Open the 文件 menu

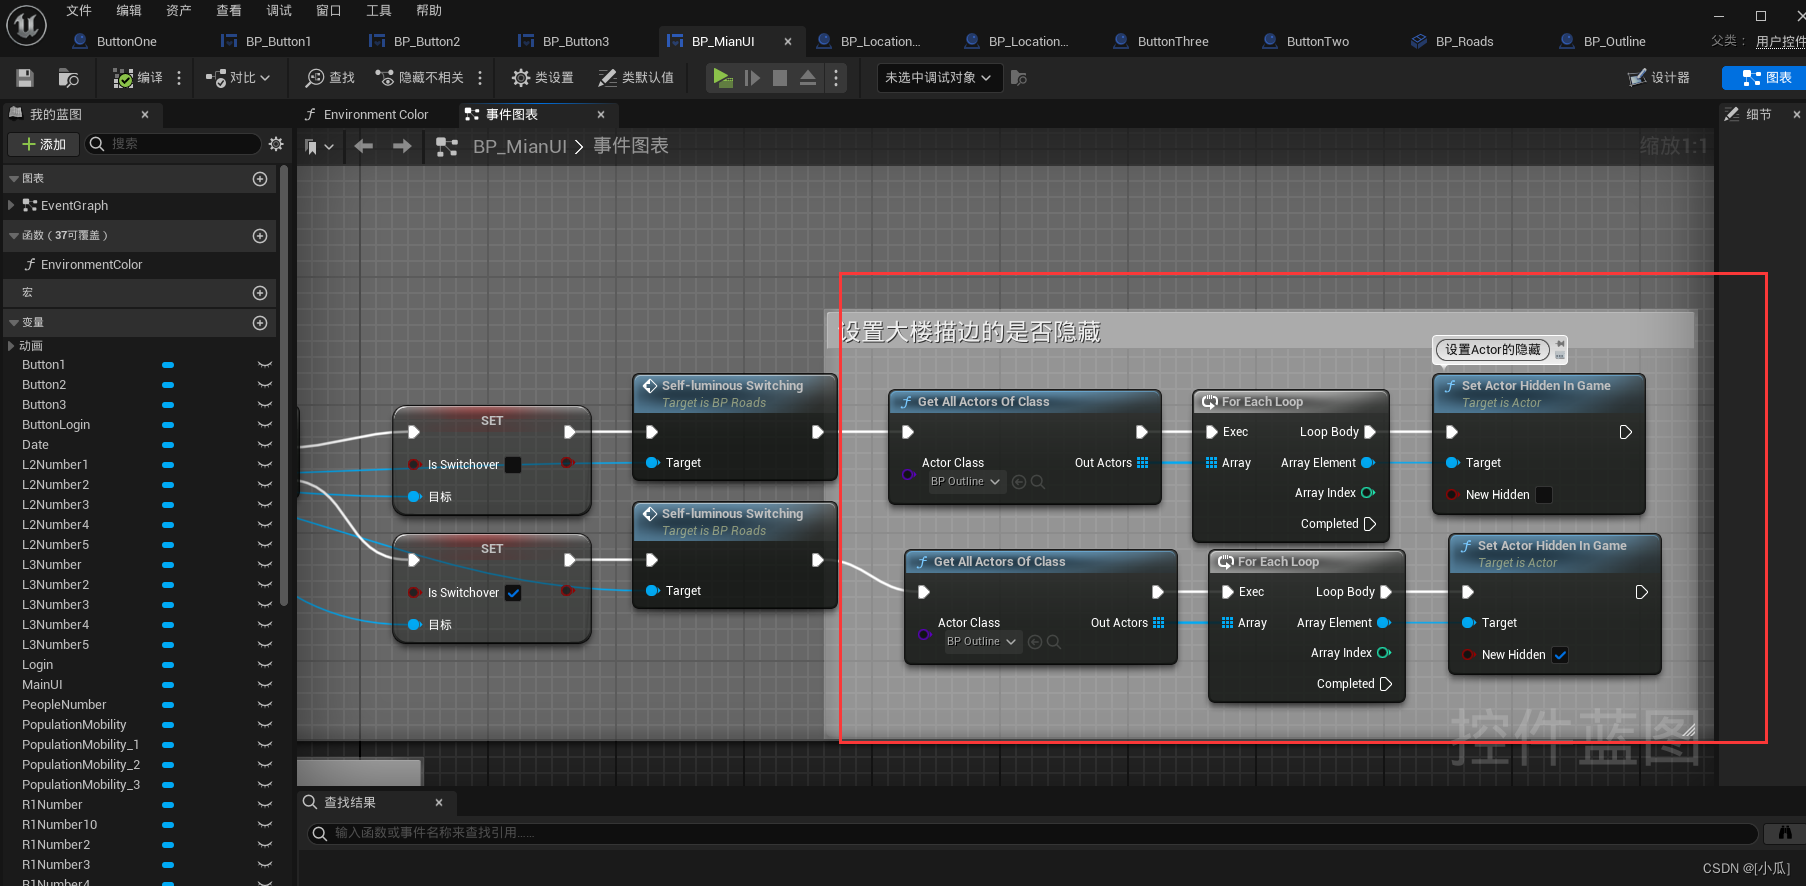click(79, 10)
